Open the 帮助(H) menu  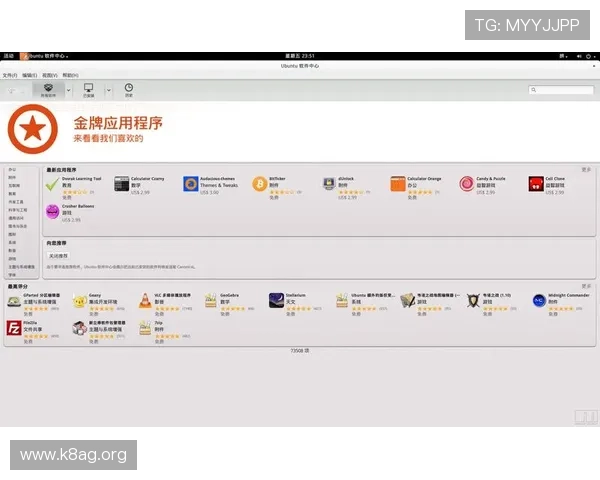(70, 75)
